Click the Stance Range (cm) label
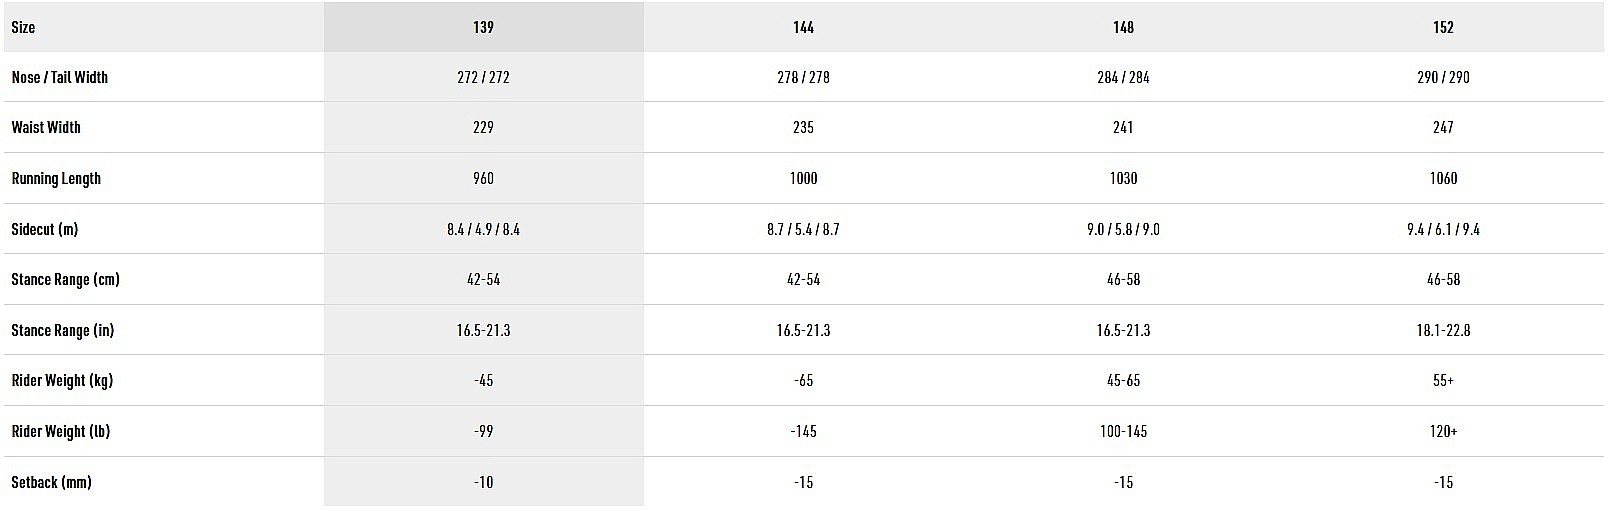The height and width of the screenshot is (511, 1611). pyautogui.click(x=65, y=279)
